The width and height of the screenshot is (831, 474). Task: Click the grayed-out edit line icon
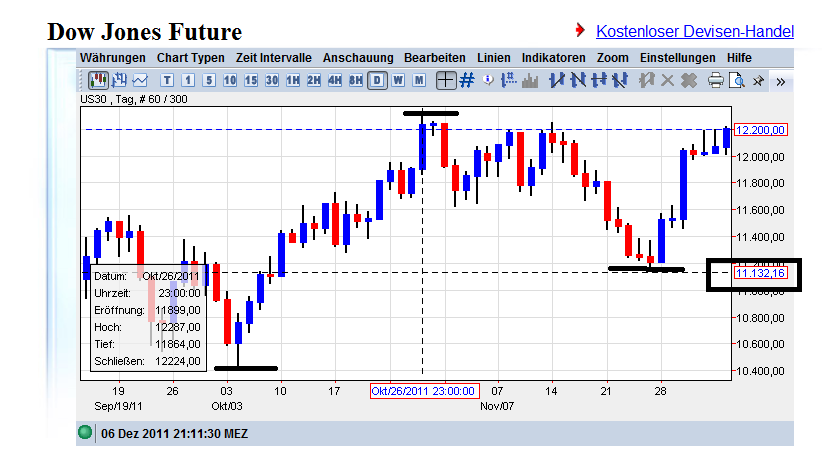tap(647, 81)
